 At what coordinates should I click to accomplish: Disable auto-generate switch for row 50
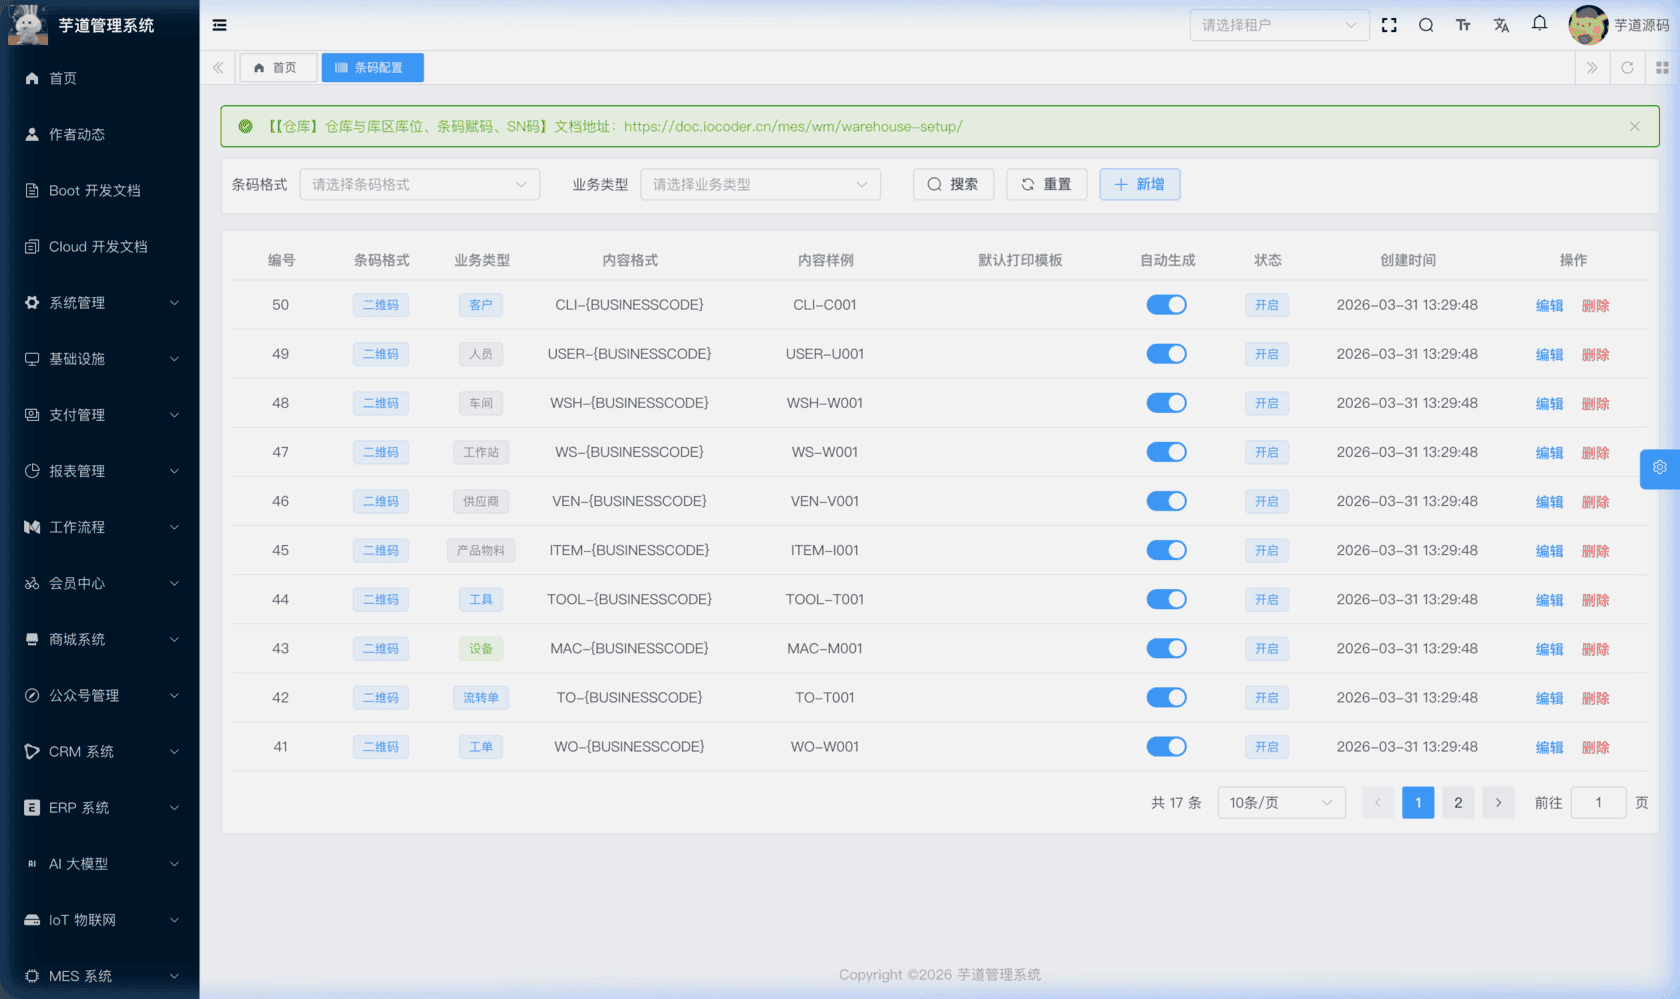[x=1166, y=304]
